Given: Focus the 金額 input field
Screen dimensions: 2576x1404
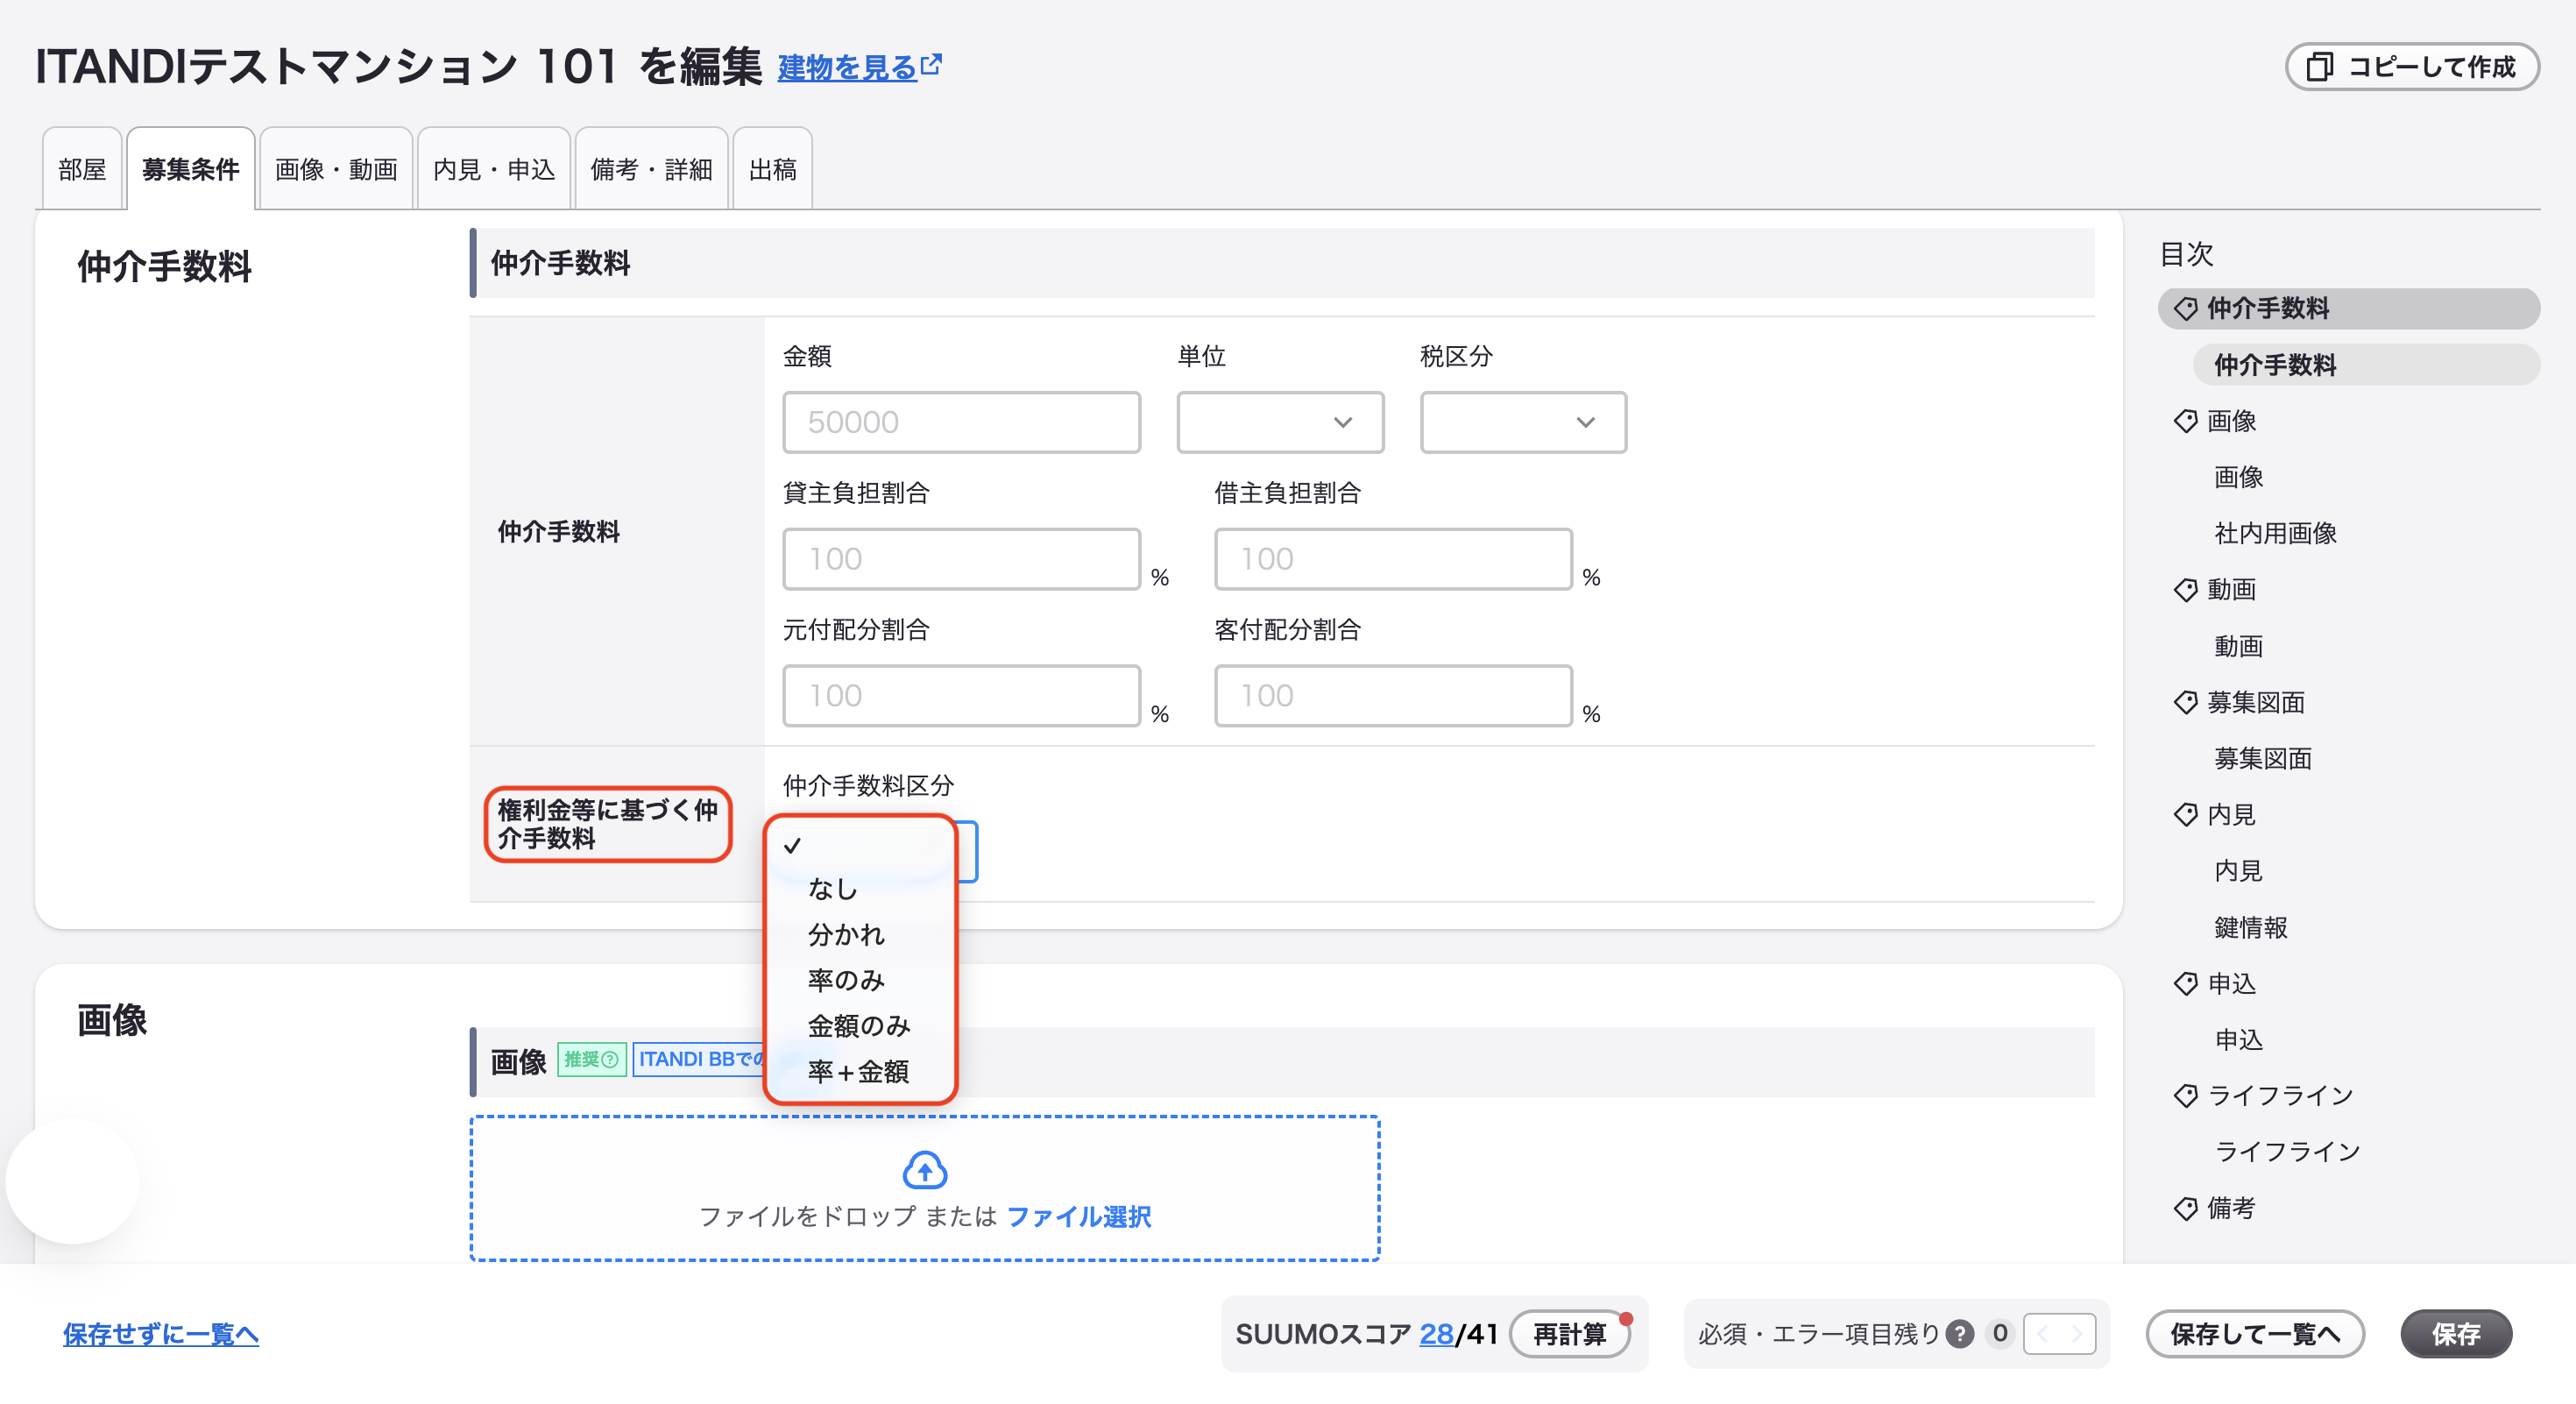Looking at the screenshot, I should coord(961,422).
